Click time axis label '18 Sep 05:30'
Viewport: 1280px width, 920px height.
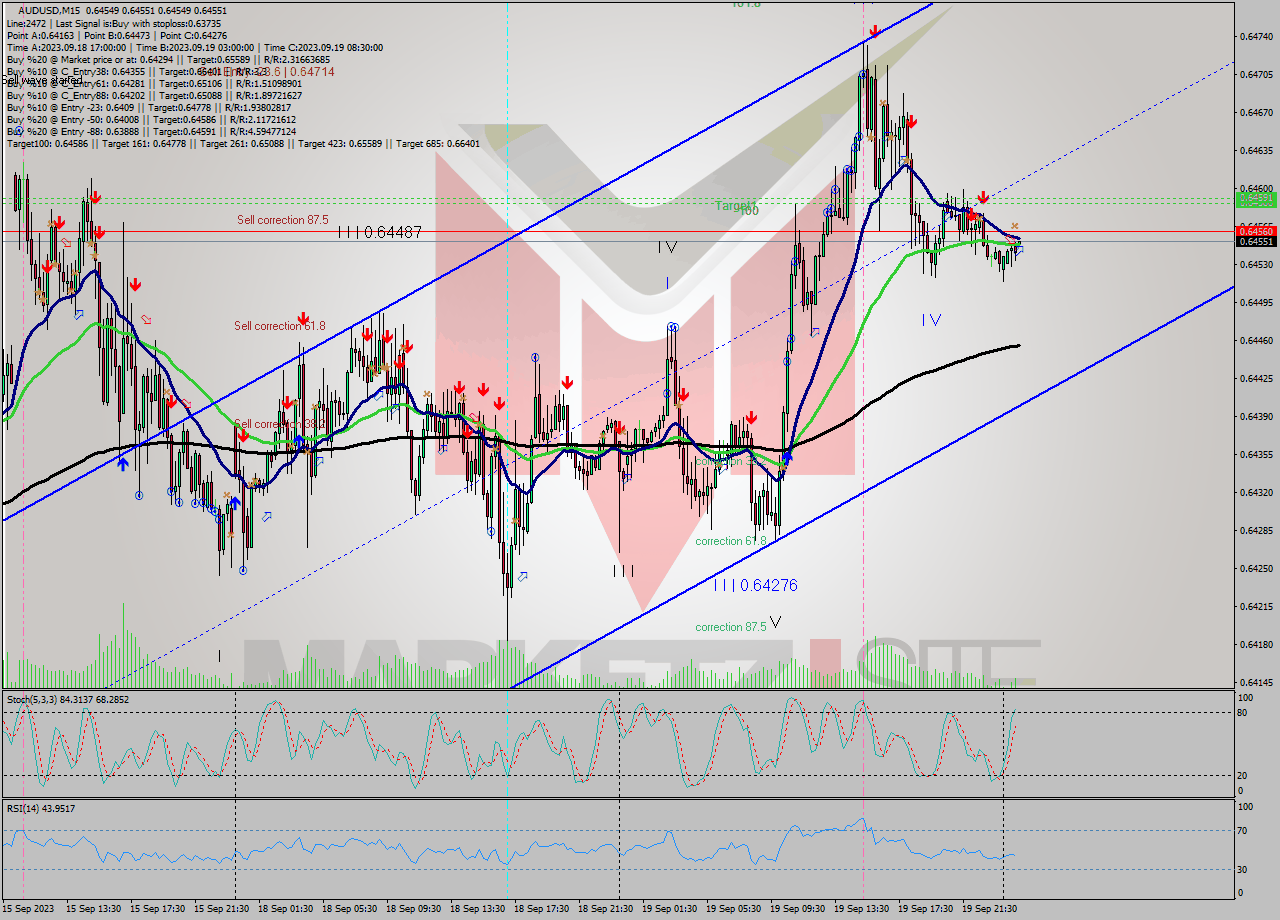350,909
